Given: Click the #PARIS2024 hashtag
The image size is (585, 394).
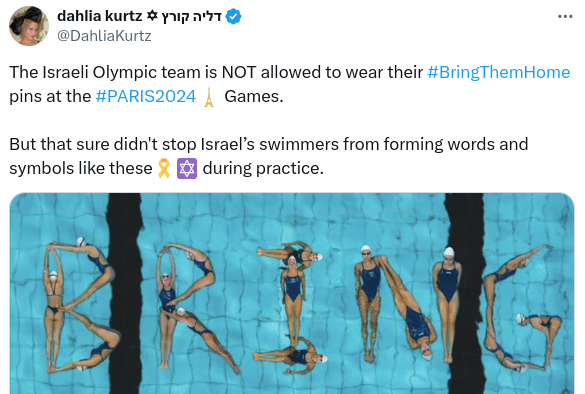Looking at the screenshot, I should (x=146, y=96).
